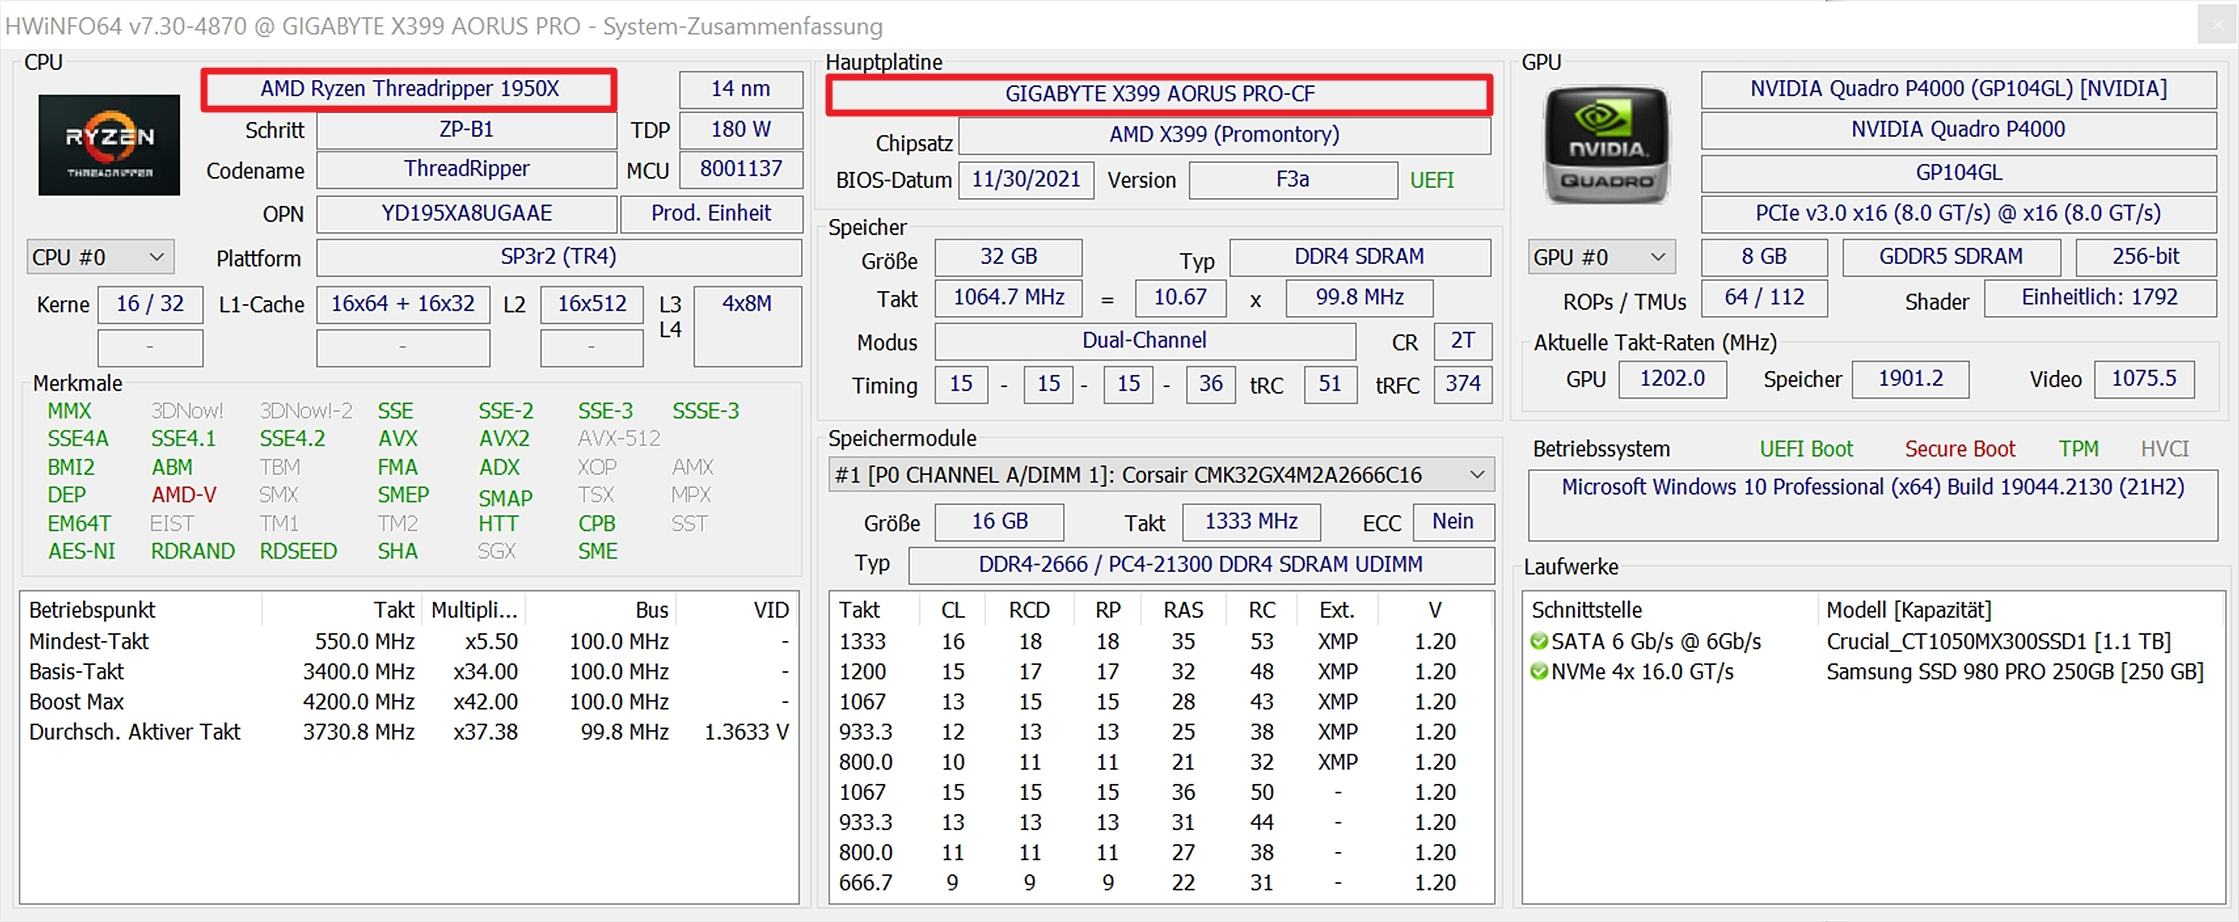Image resolution: width=2239 pixels, height=922 pixels.
Task: Click the NVIDIA Quadro P4000 (GP104GL) field
Action: (x=1958, y=89)
